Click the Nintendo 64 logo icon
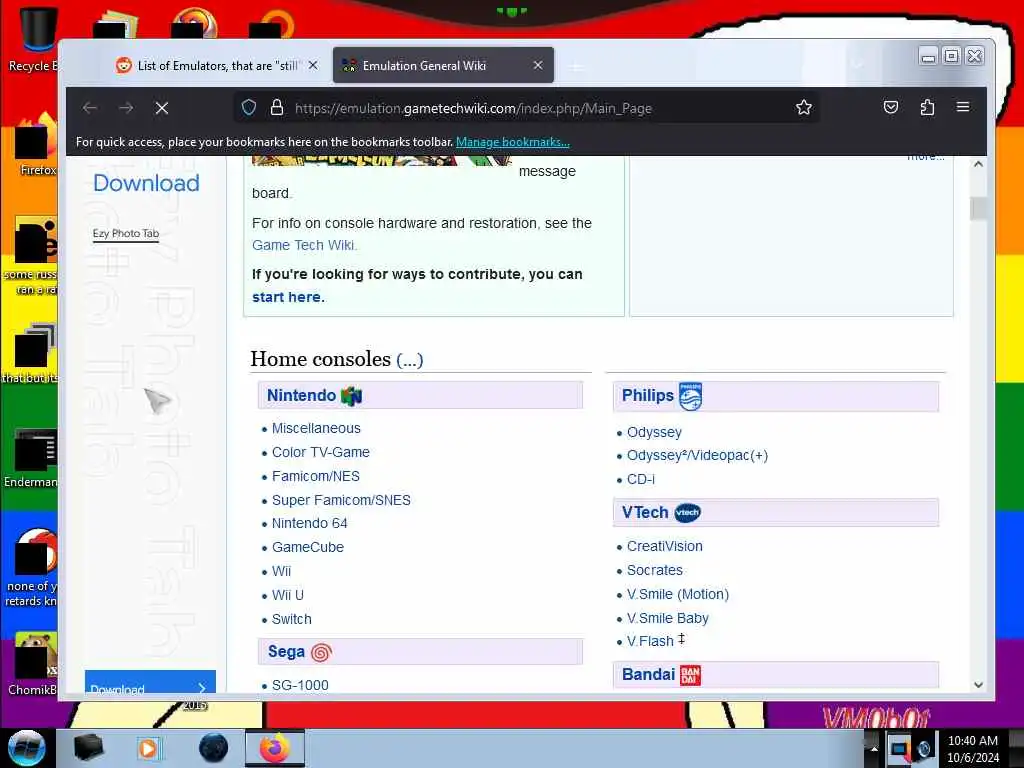This screenshot has height=768, width=1024. click(x=351, y=396)
